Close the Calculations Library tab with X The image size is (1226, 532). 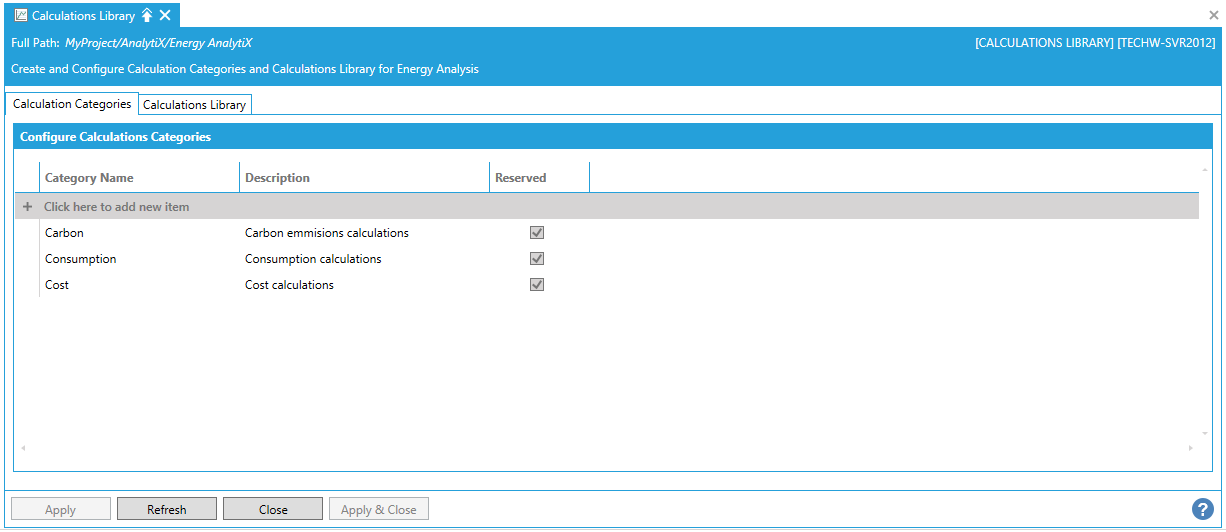click(165, 15)
